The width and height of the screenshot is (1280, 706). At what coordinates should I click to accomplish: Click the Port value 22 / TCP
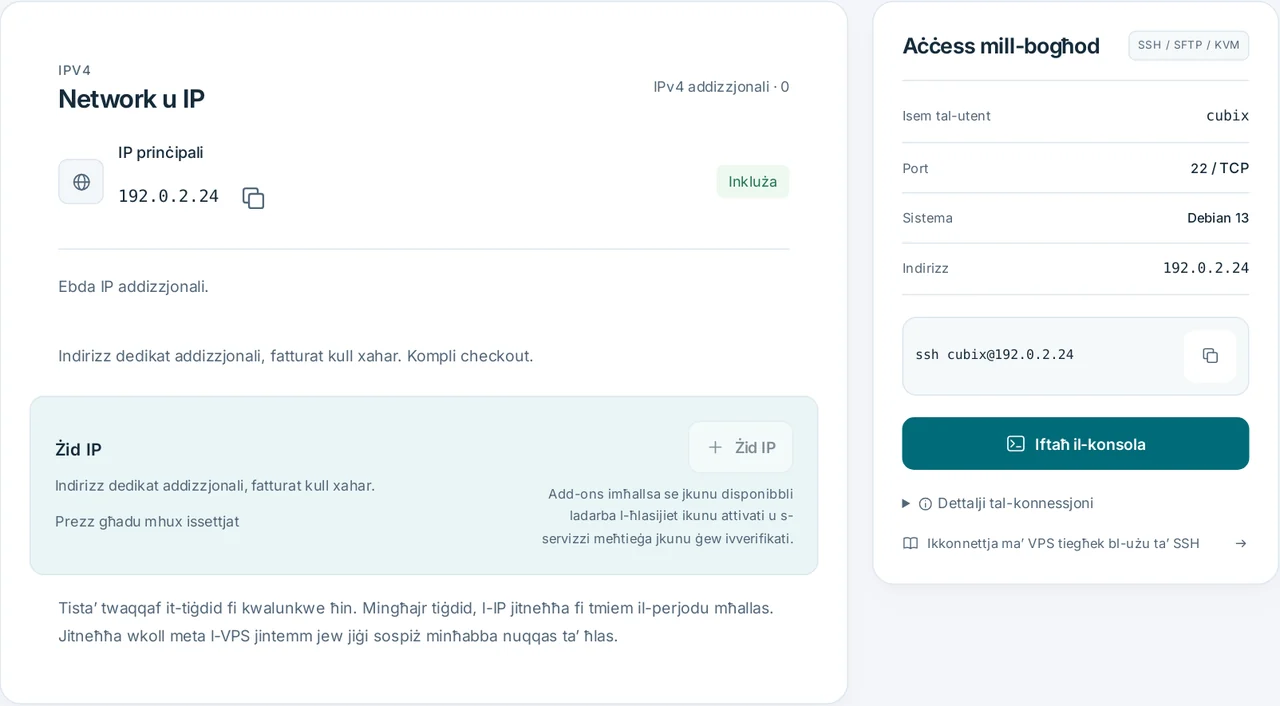click(1219, 168)
